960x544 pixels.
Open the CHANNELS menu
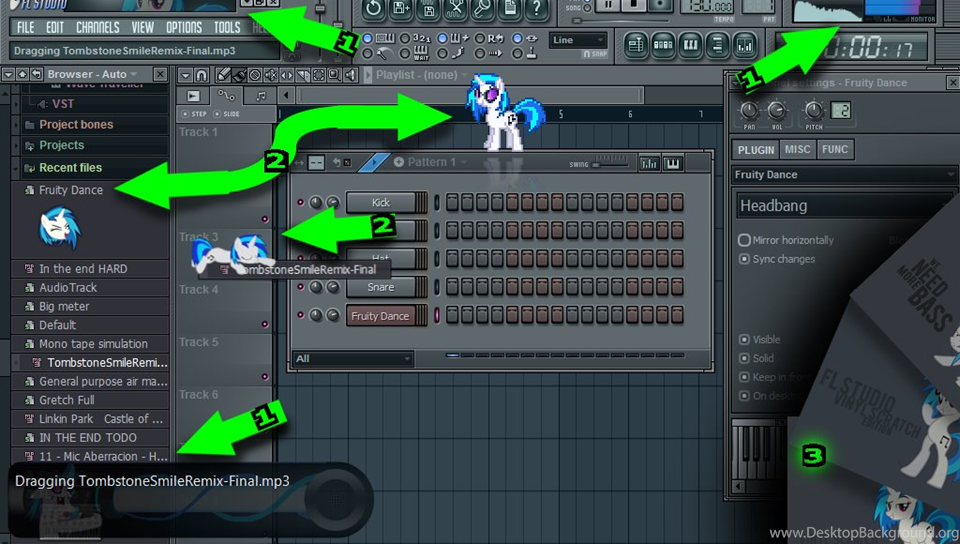pos(97,28)
